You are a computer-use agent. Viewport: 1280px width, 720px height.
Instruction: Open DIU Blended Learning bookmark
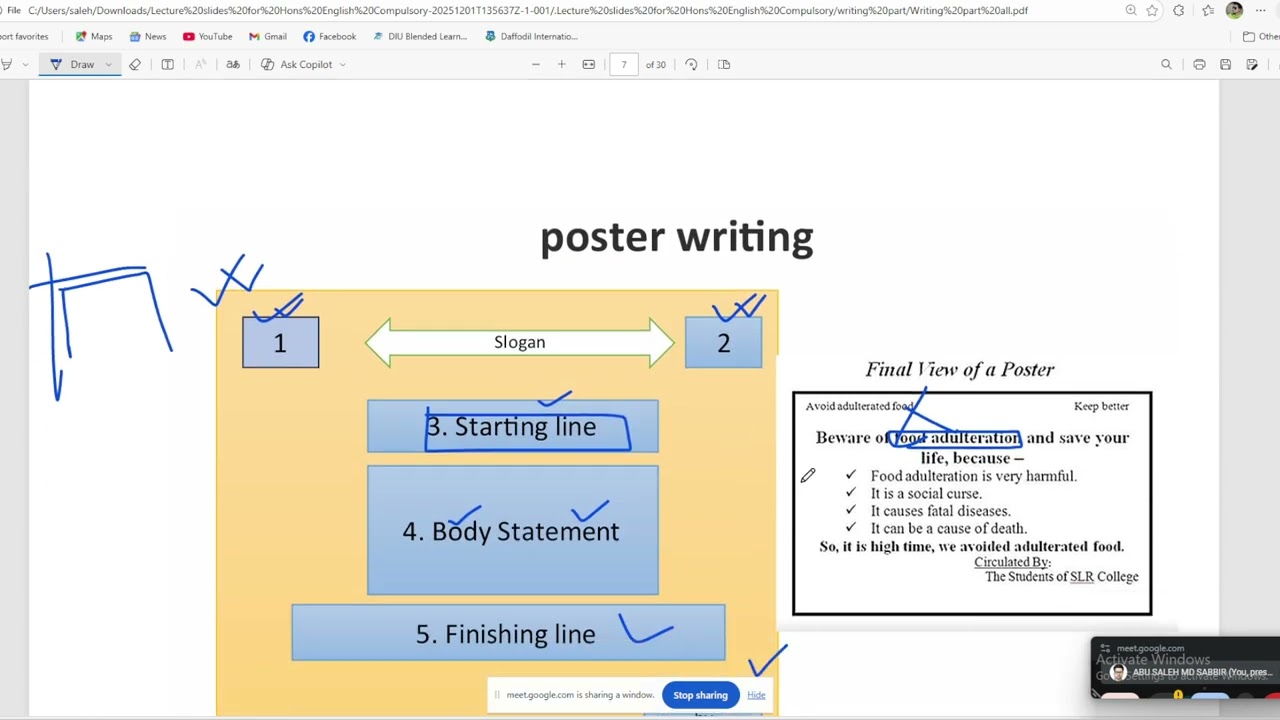[419, 36]
